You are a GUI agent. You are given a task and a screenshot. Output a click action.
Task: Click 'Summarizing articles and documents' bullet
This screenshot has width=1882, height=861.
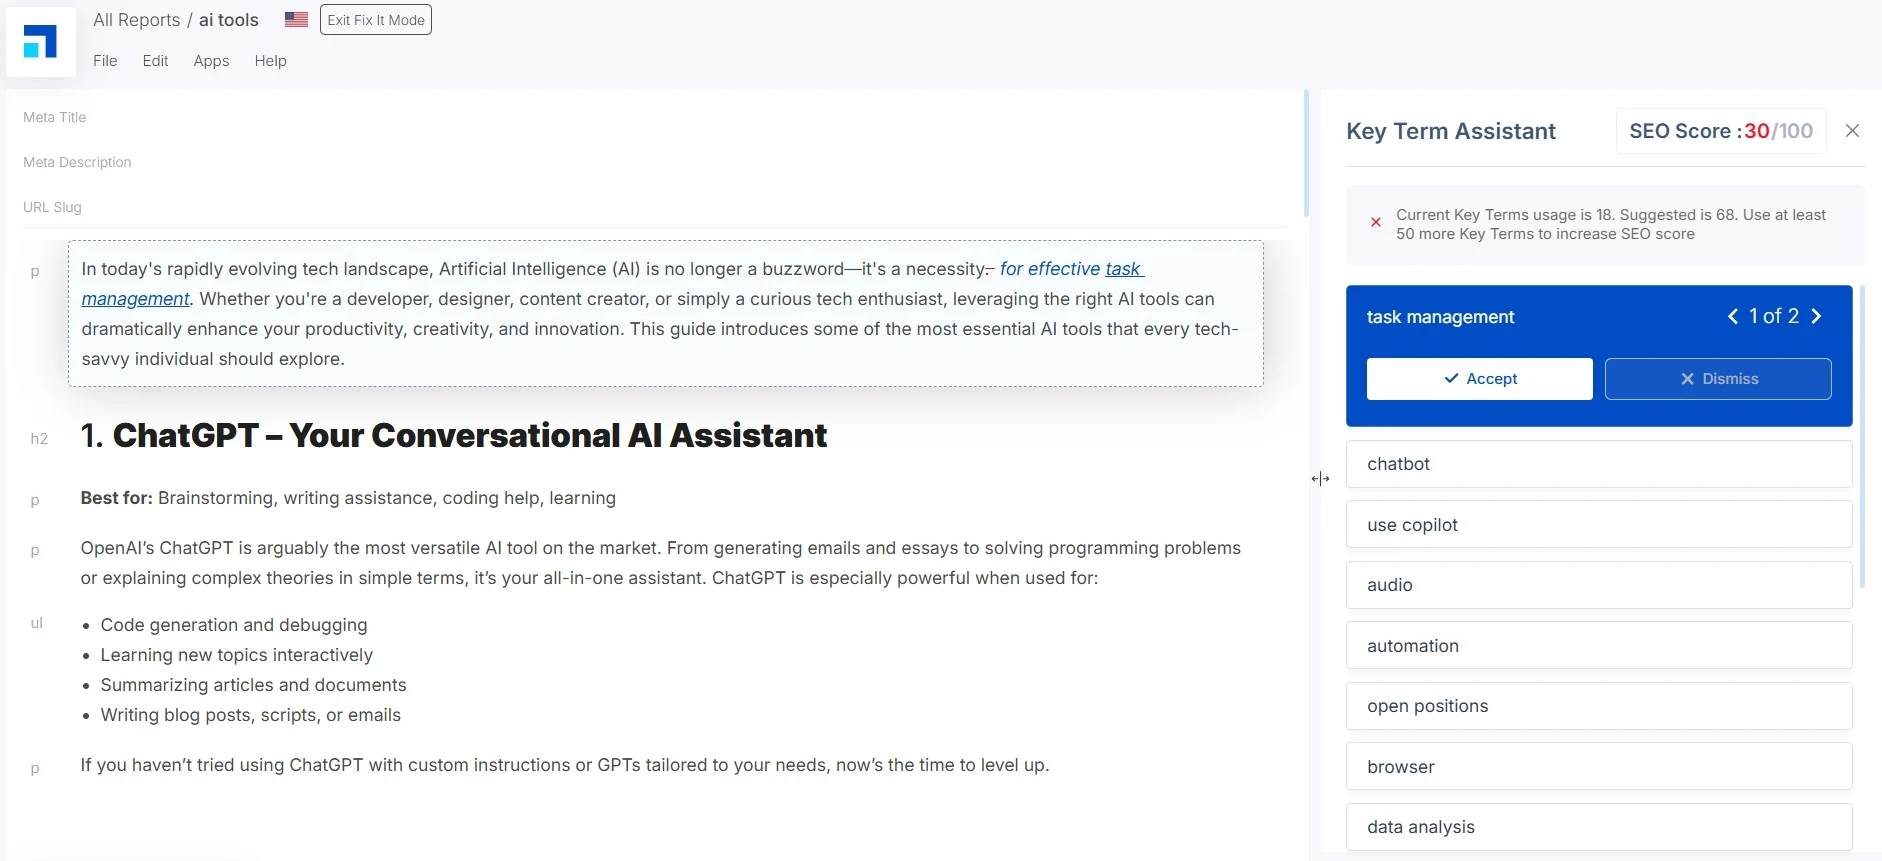253,685
